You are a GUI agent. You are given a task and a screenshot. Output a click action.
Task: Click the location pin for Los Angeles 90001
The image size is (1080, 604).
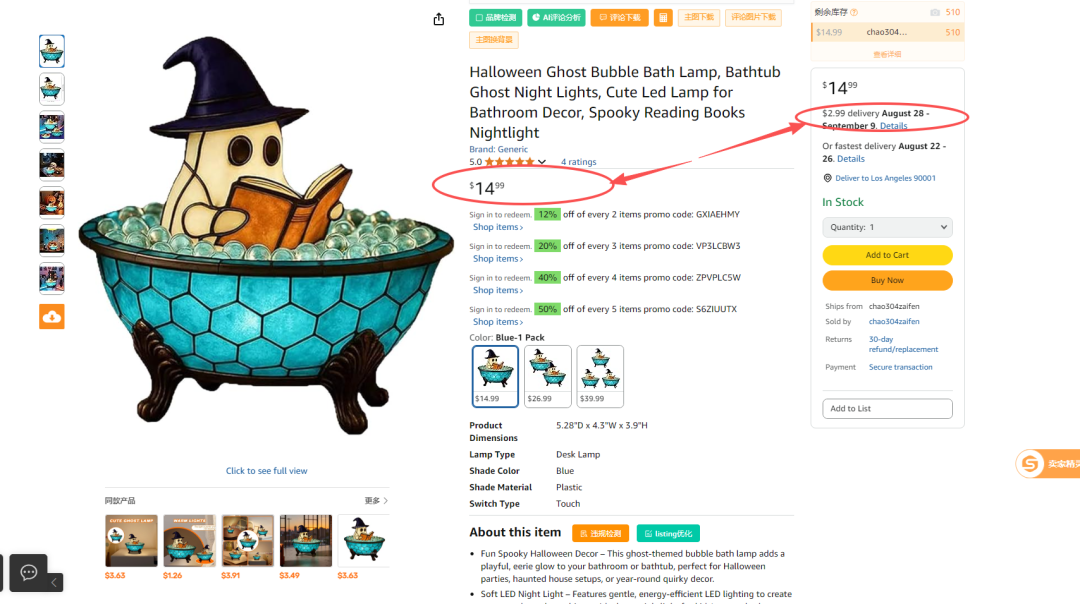point(827,178)
